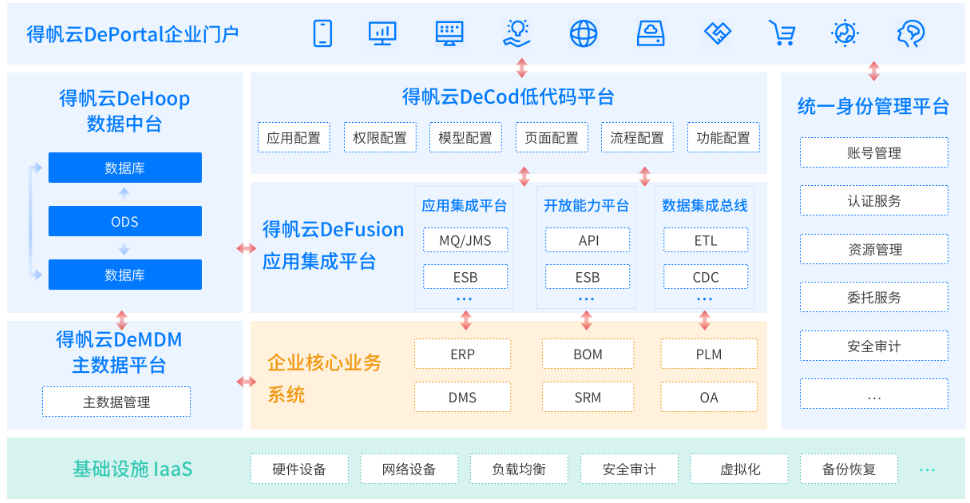Click the SRM system box
Screen dimensions: 970x503
pyautogui.click(x=588, y=397)
